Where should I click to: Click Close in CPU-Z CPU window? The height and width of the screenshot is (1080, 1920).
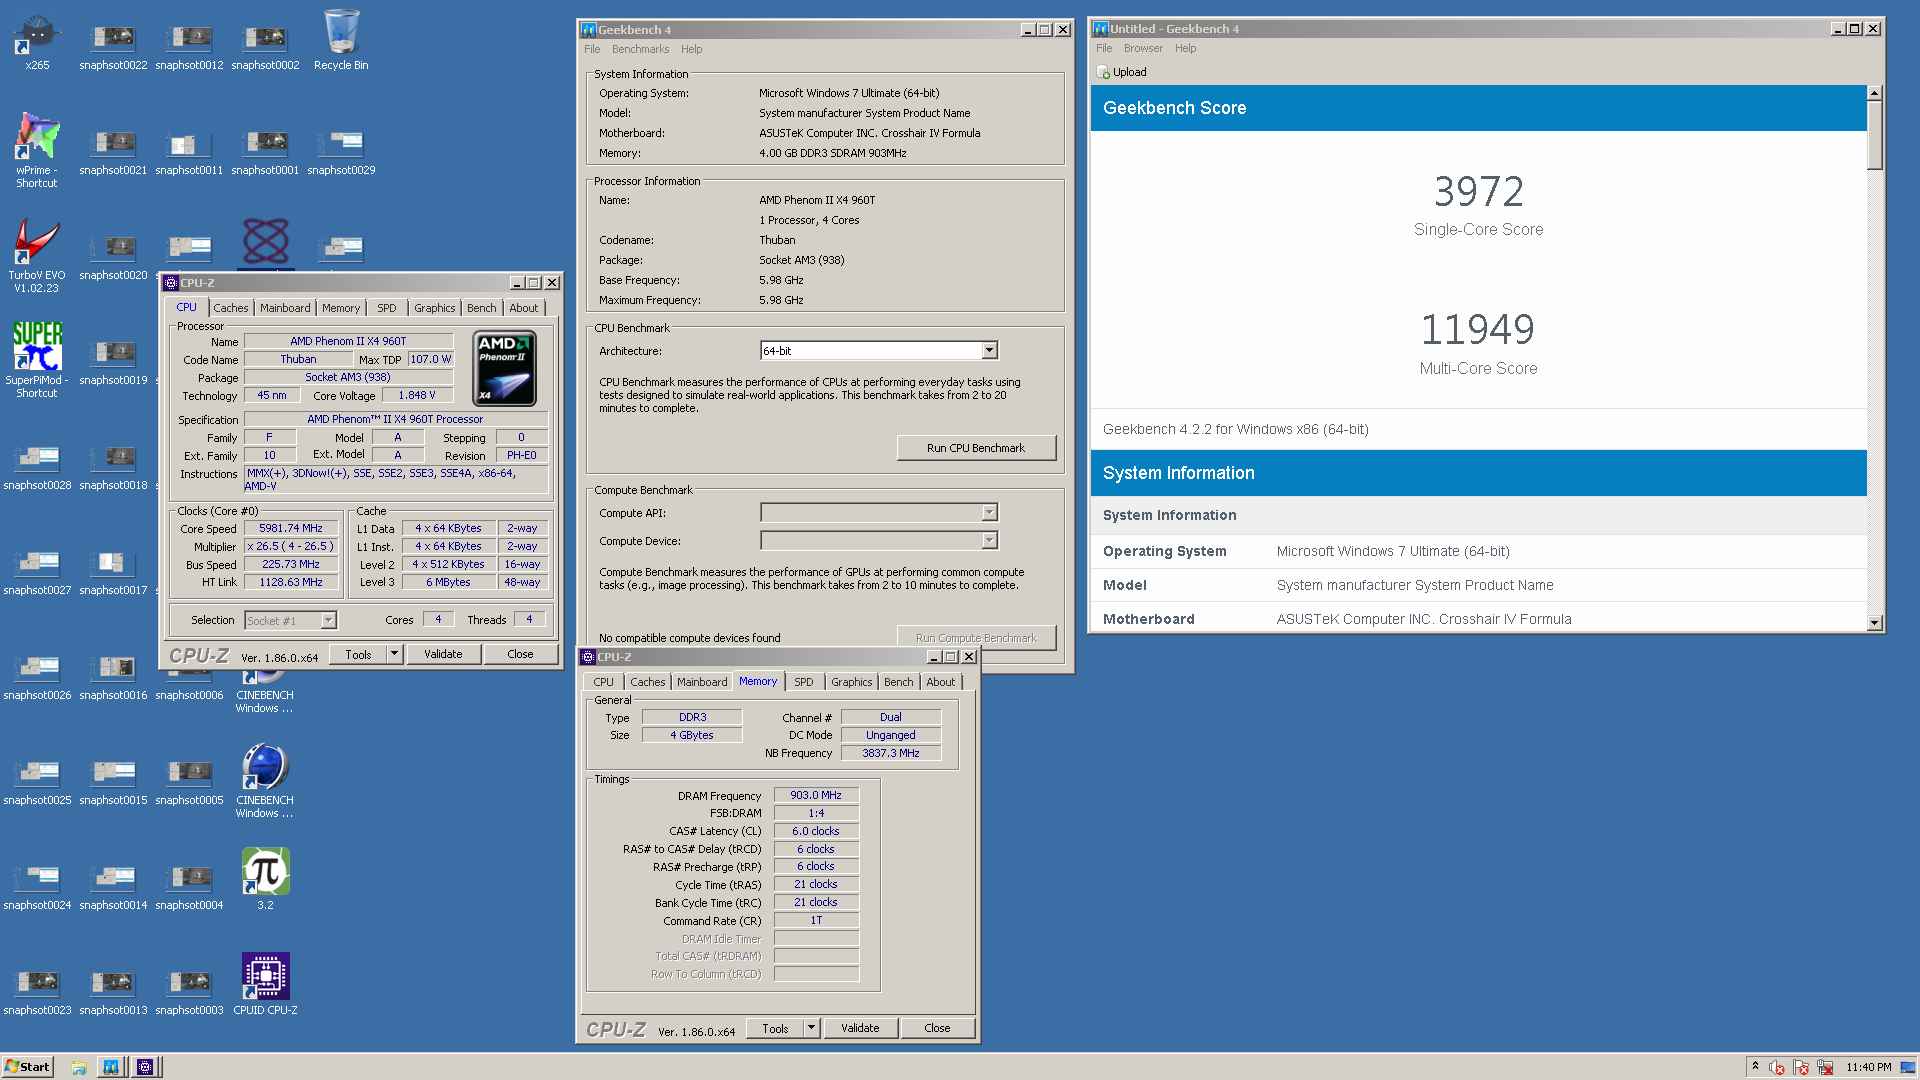click(520, 655)
